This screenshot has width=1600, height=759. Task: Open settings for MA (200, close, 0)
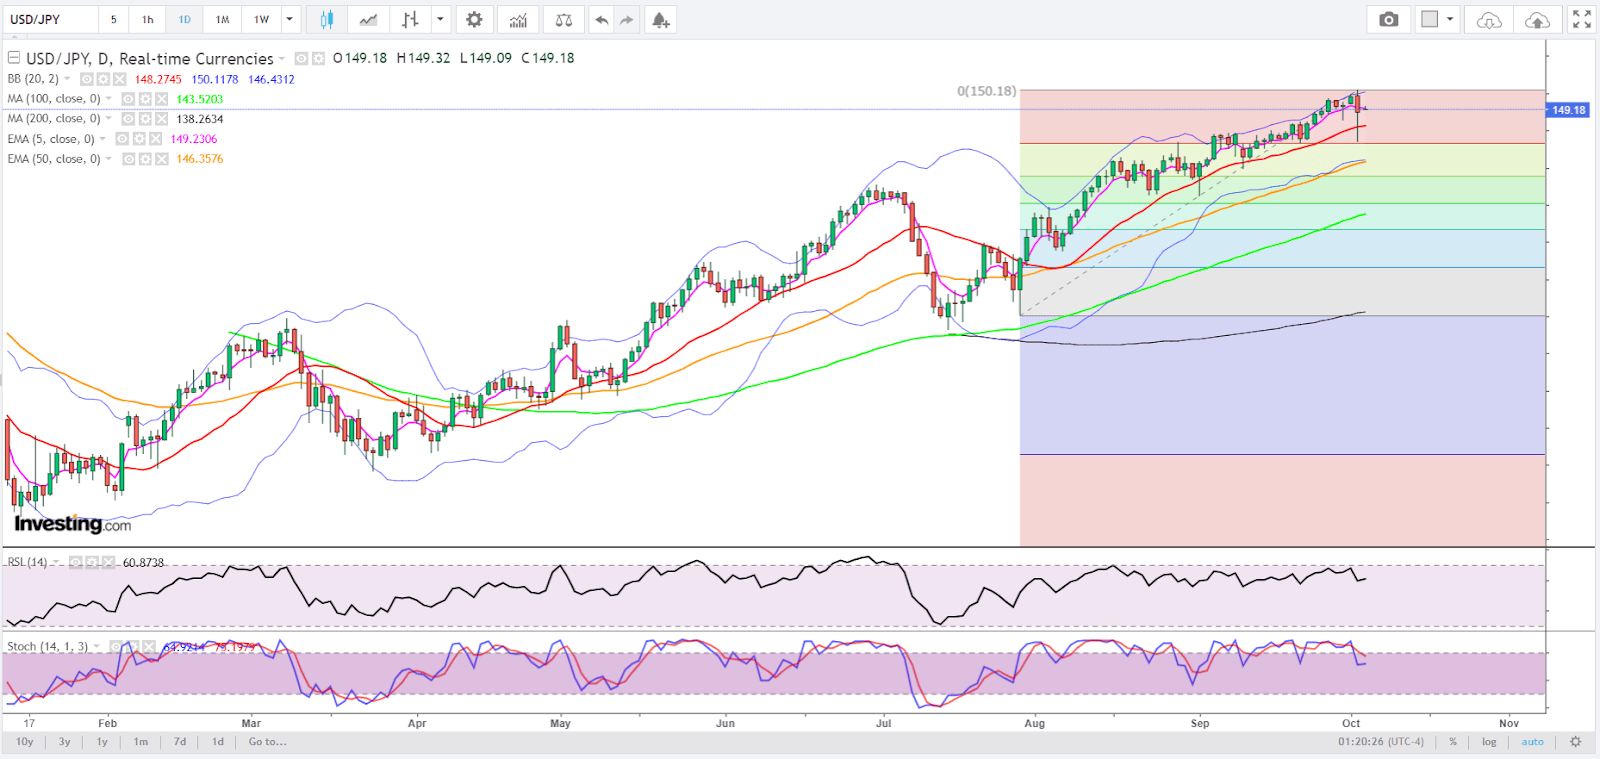click(145, 119)
